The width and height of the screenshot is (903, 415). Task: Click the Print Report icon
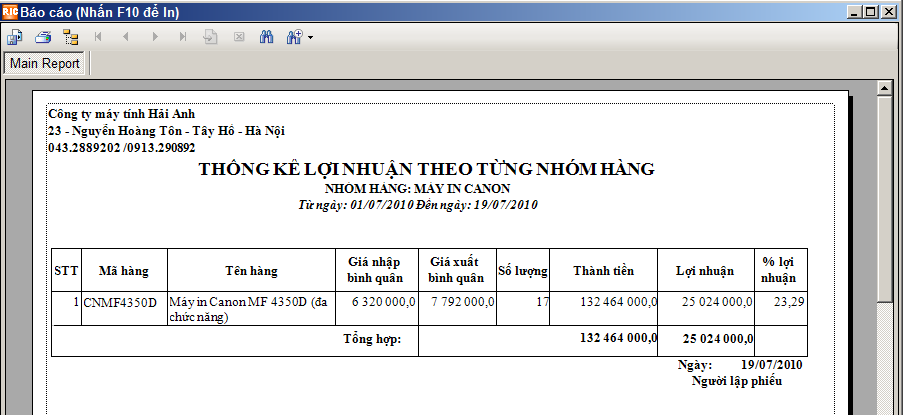pyautogui.click(x=43, y=37)
